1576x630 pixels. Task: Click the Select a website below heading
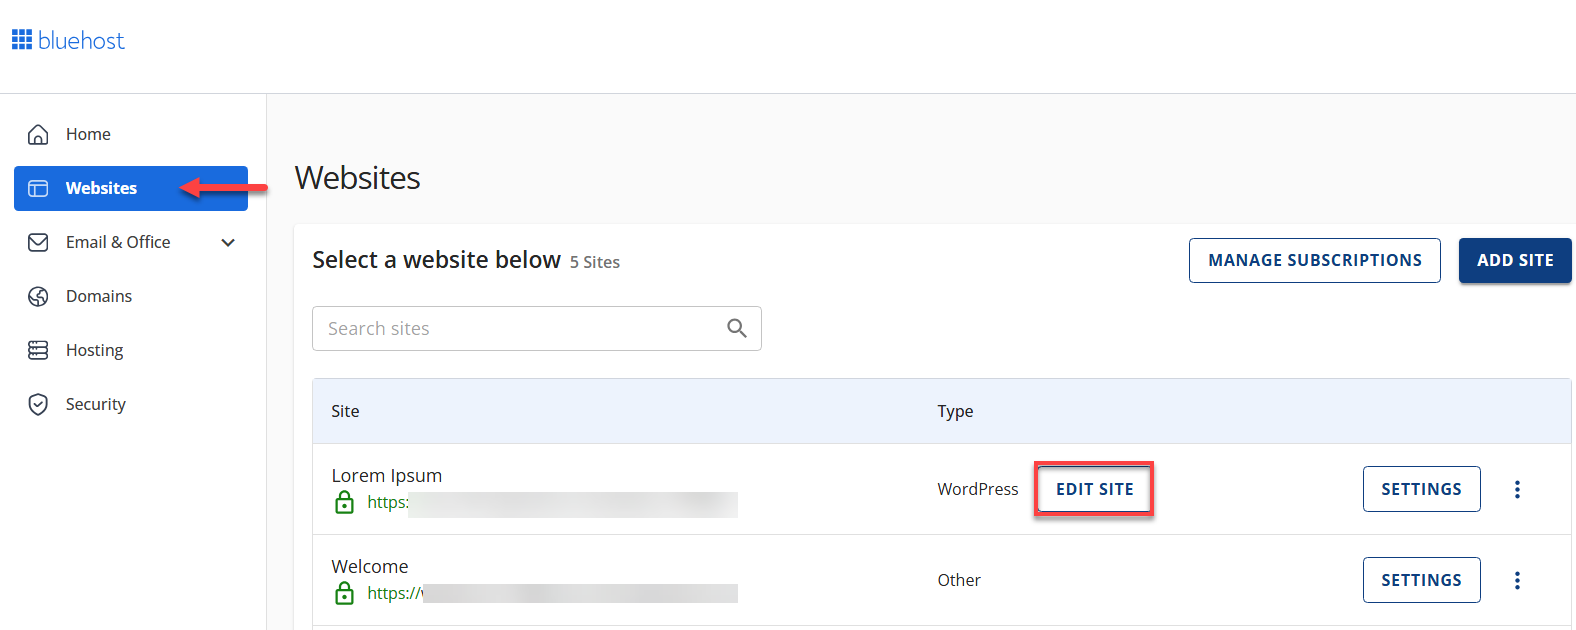point(436,260)
